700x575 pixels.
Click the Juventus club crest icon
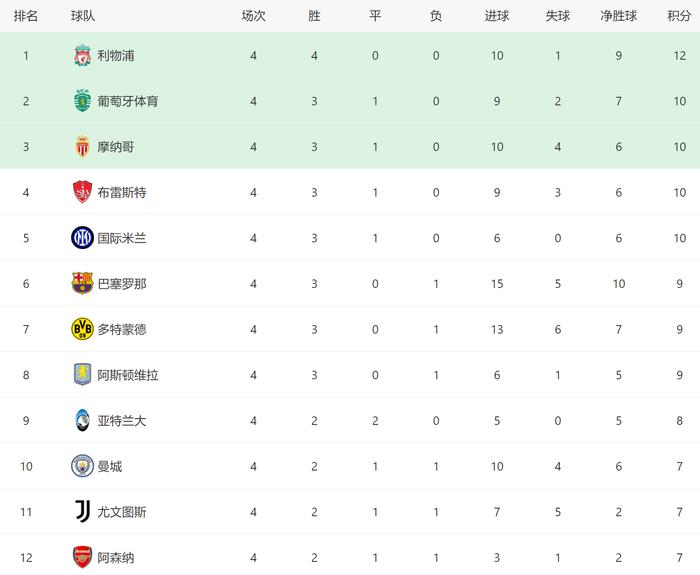coord(82,512)
